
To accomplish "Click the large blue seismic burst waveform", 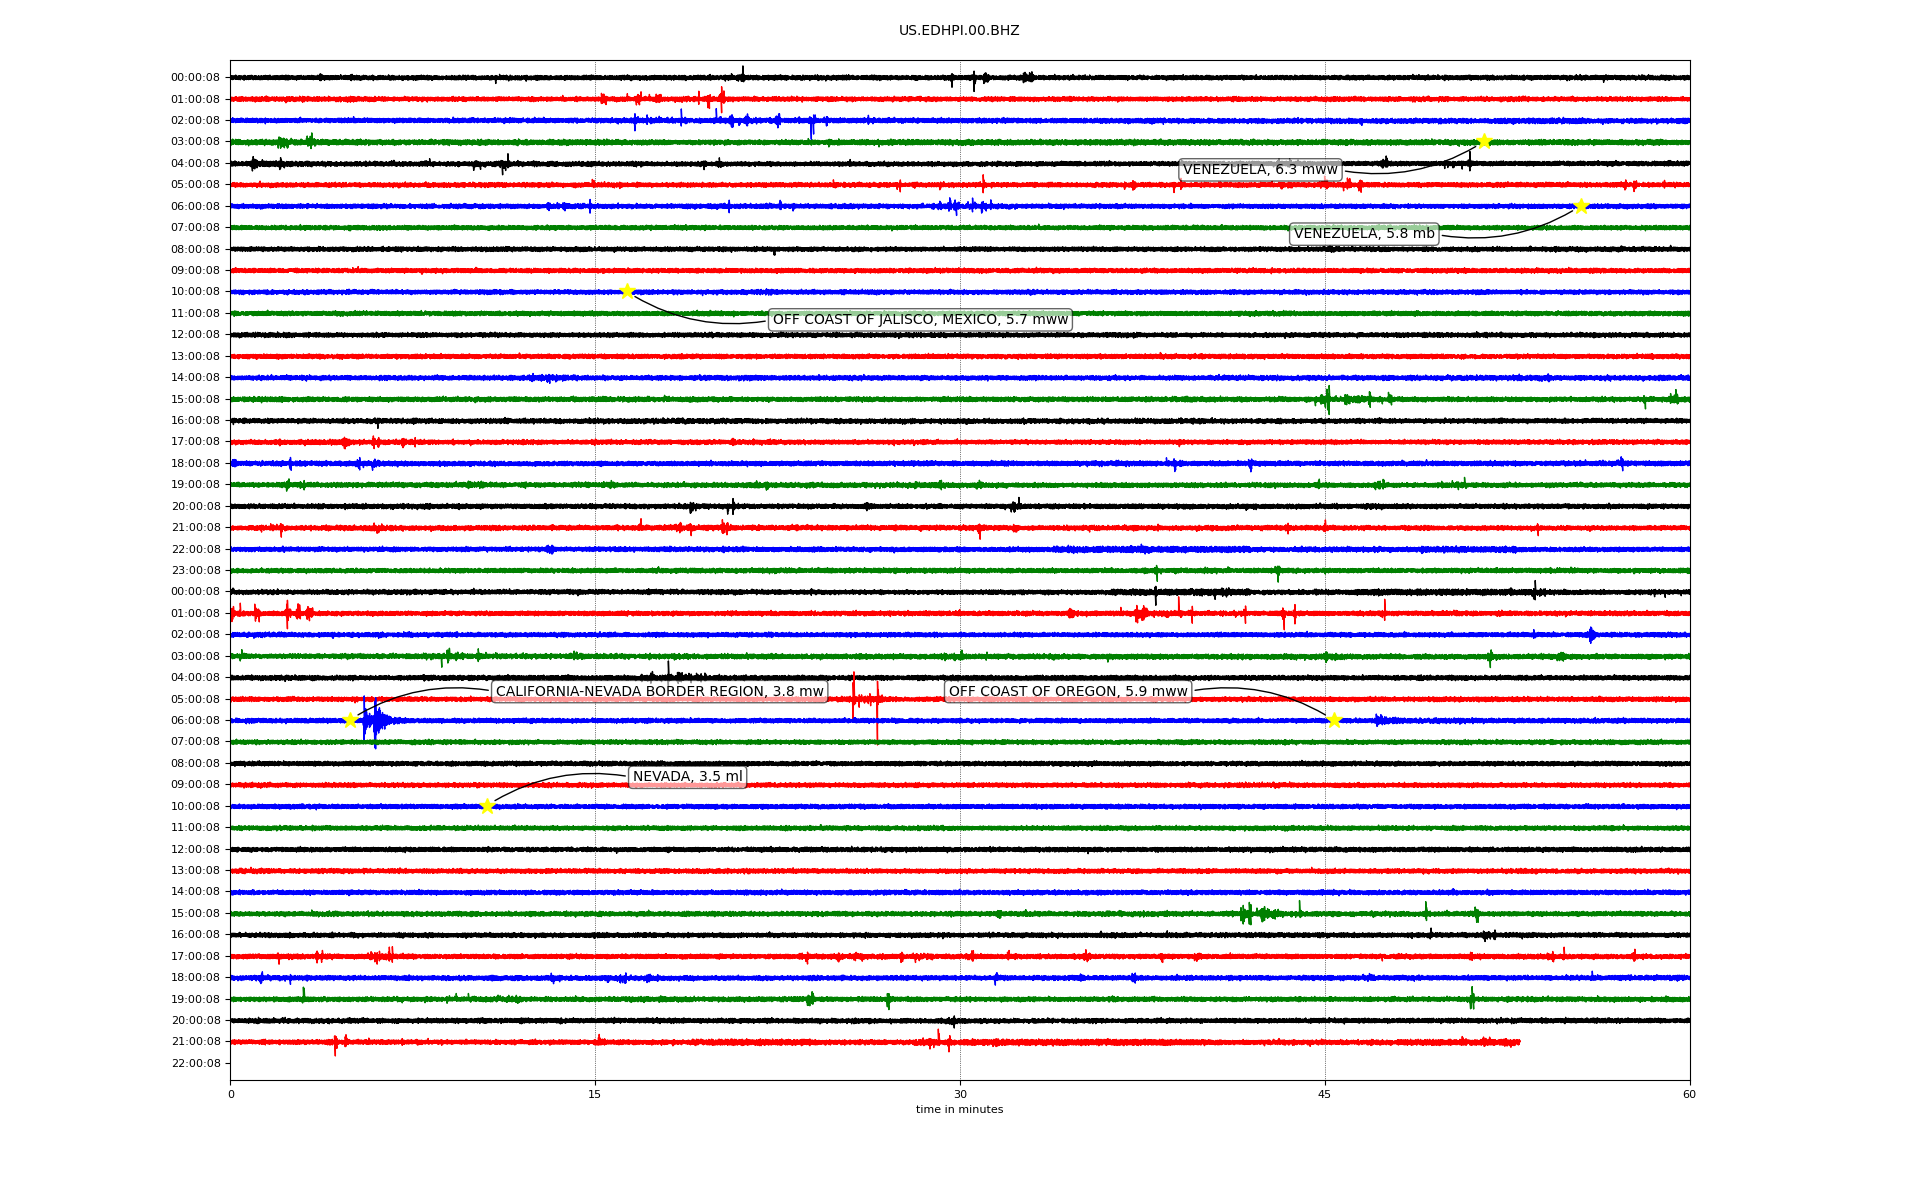I will [x=375, y=720].
